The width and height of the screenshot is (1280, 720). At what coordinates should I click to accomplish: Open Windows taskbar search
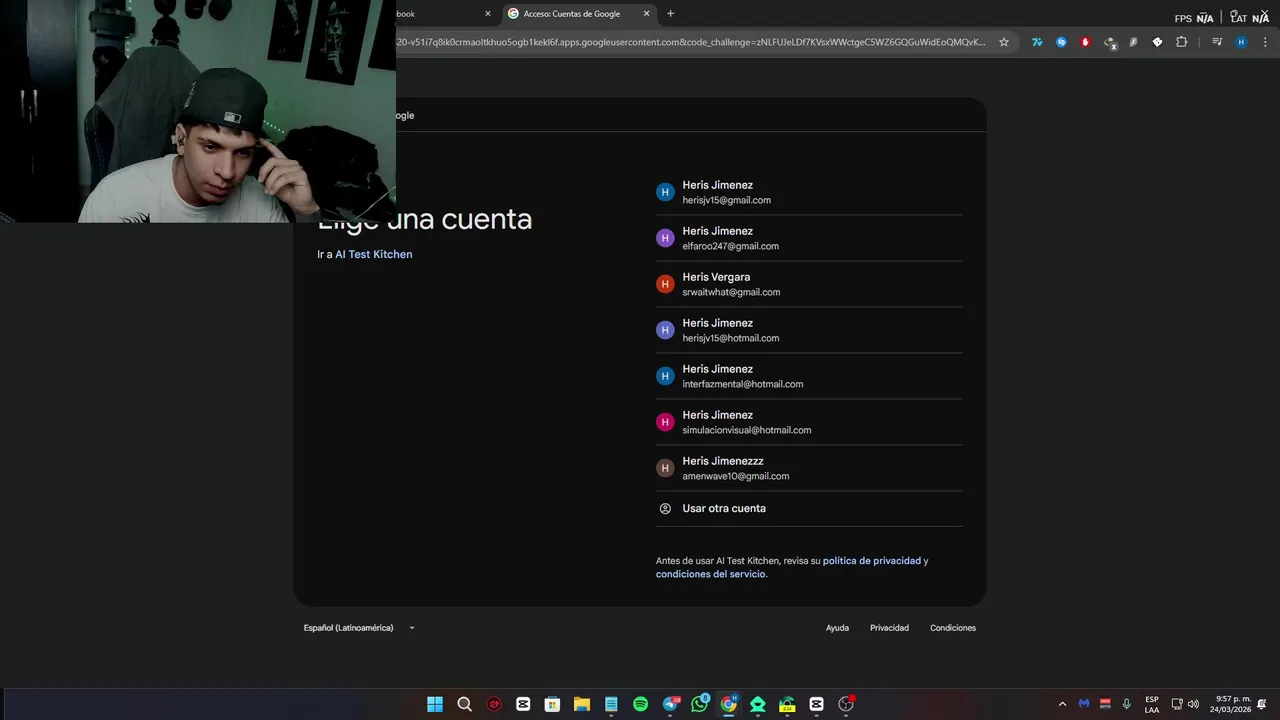[464, 704]
